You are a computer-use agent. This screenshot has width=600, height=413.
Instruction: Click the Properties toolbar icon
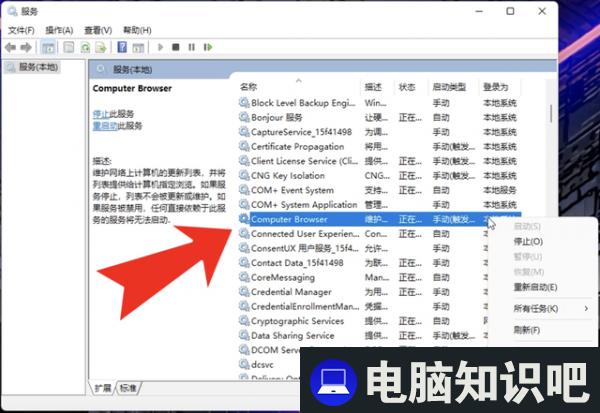pyautogui.click(x=68, y=47)
